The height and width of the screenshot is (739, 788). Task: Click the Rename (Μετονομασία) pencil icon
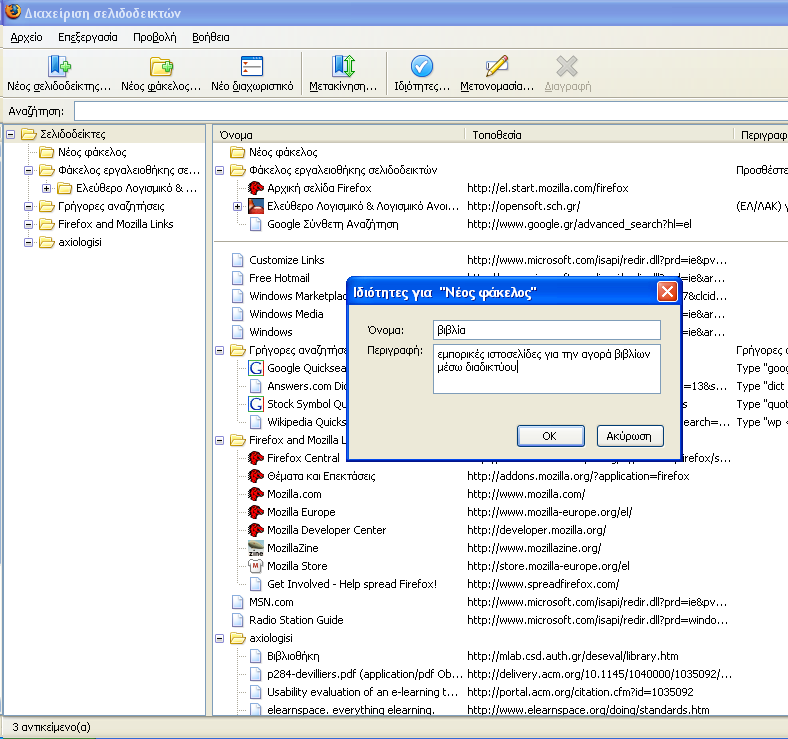coord(497,66)
